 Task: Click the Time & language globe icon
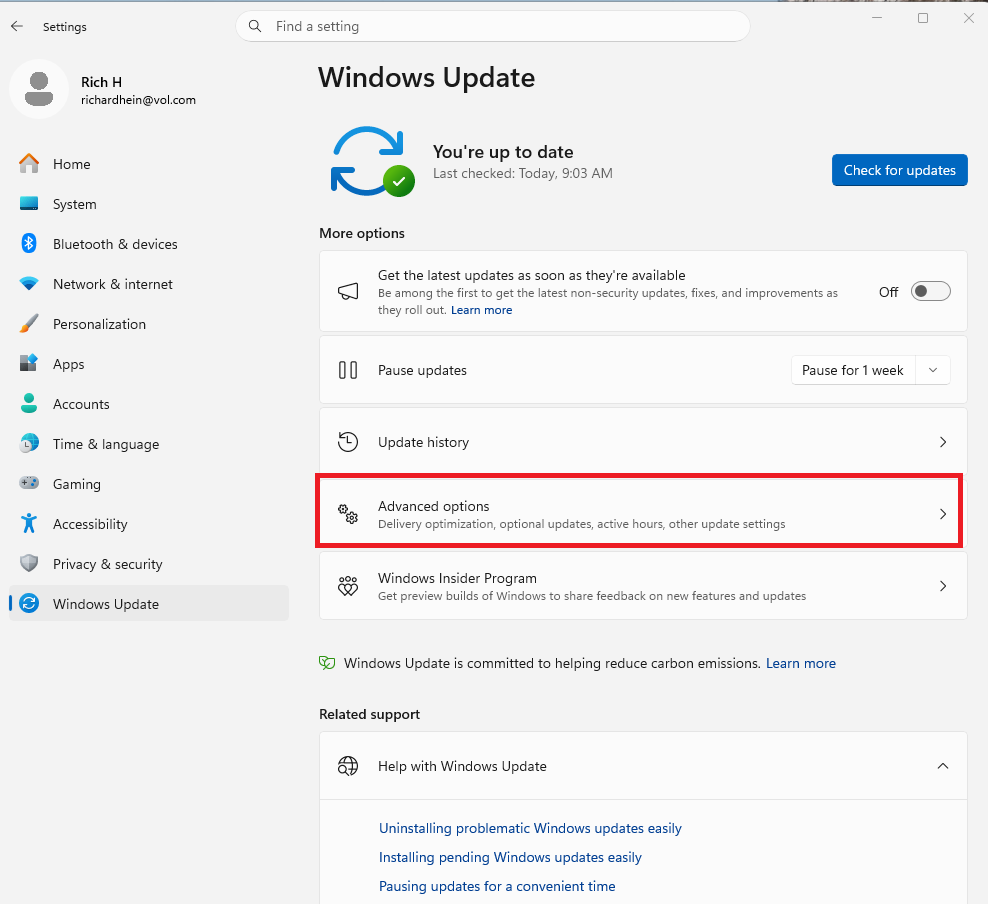click(29, 443)
